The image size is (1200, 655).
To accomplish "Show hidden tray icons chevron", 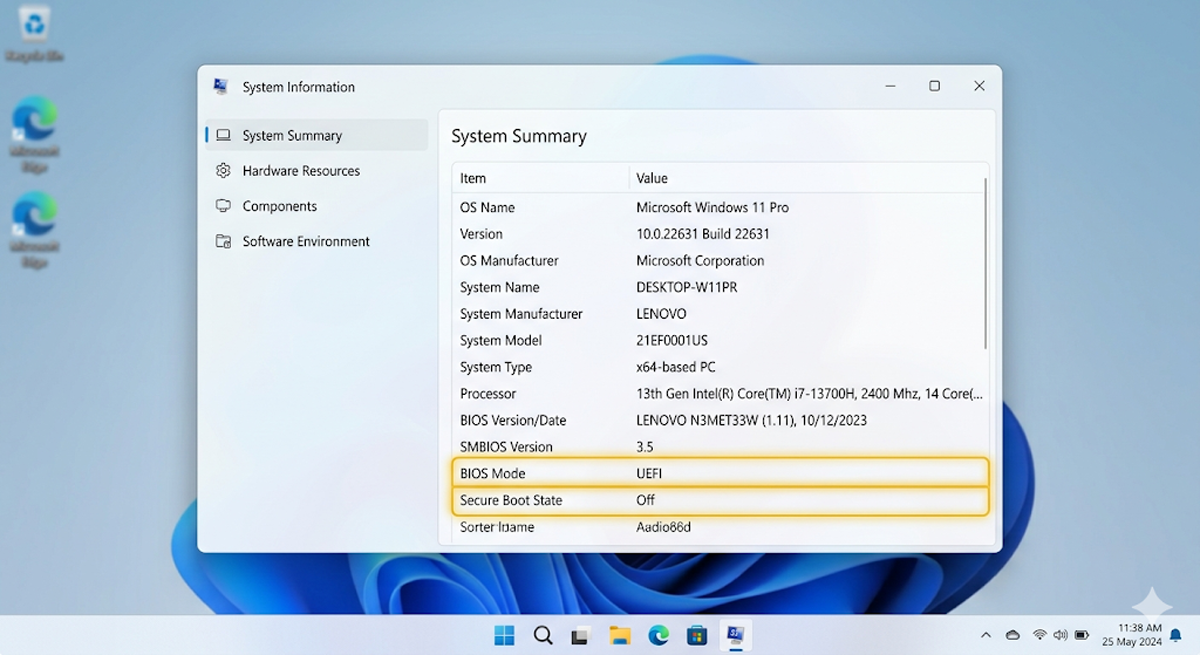I will click(x=986, y=635).
